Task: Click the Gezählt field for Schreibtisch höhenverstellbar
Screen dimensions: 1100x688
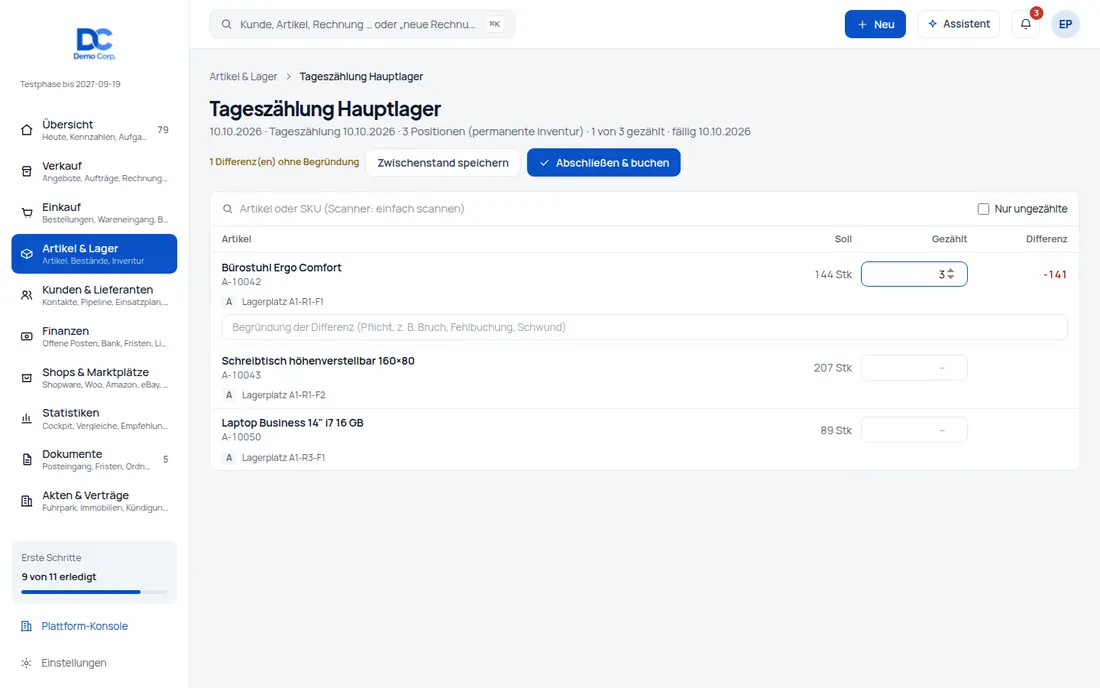Action: (914, 367)
